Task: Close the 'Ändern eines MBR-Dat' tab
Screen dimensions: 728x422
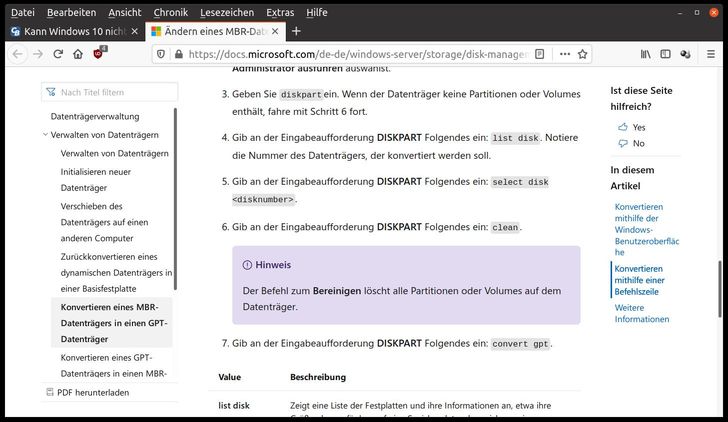Action: 275,31
